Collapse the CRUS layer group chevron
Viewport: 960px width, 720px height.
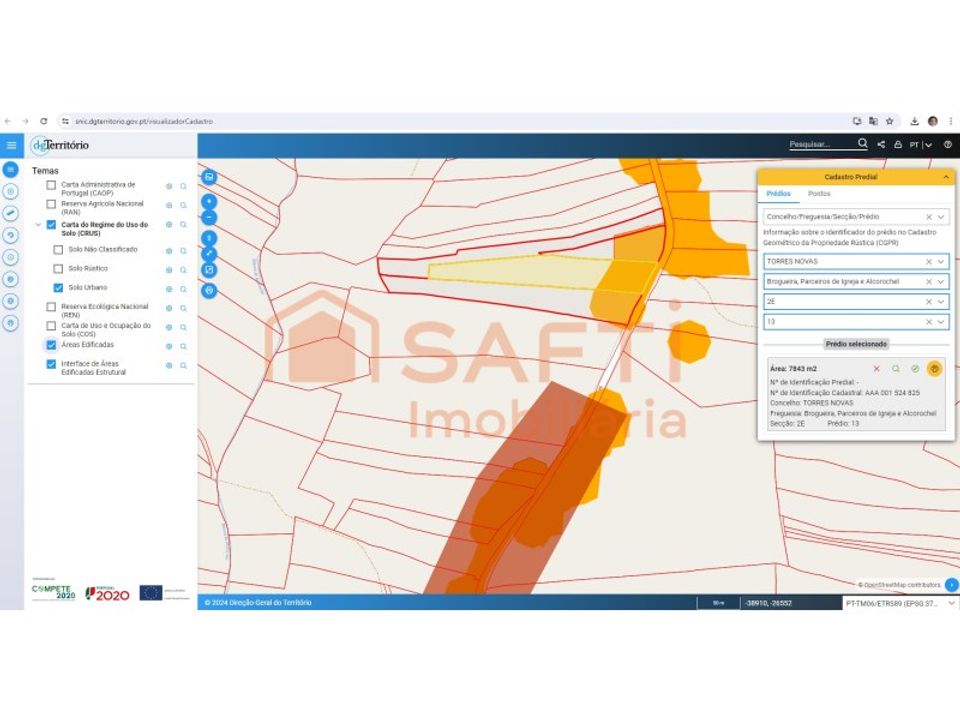click(x=38, y=225)
